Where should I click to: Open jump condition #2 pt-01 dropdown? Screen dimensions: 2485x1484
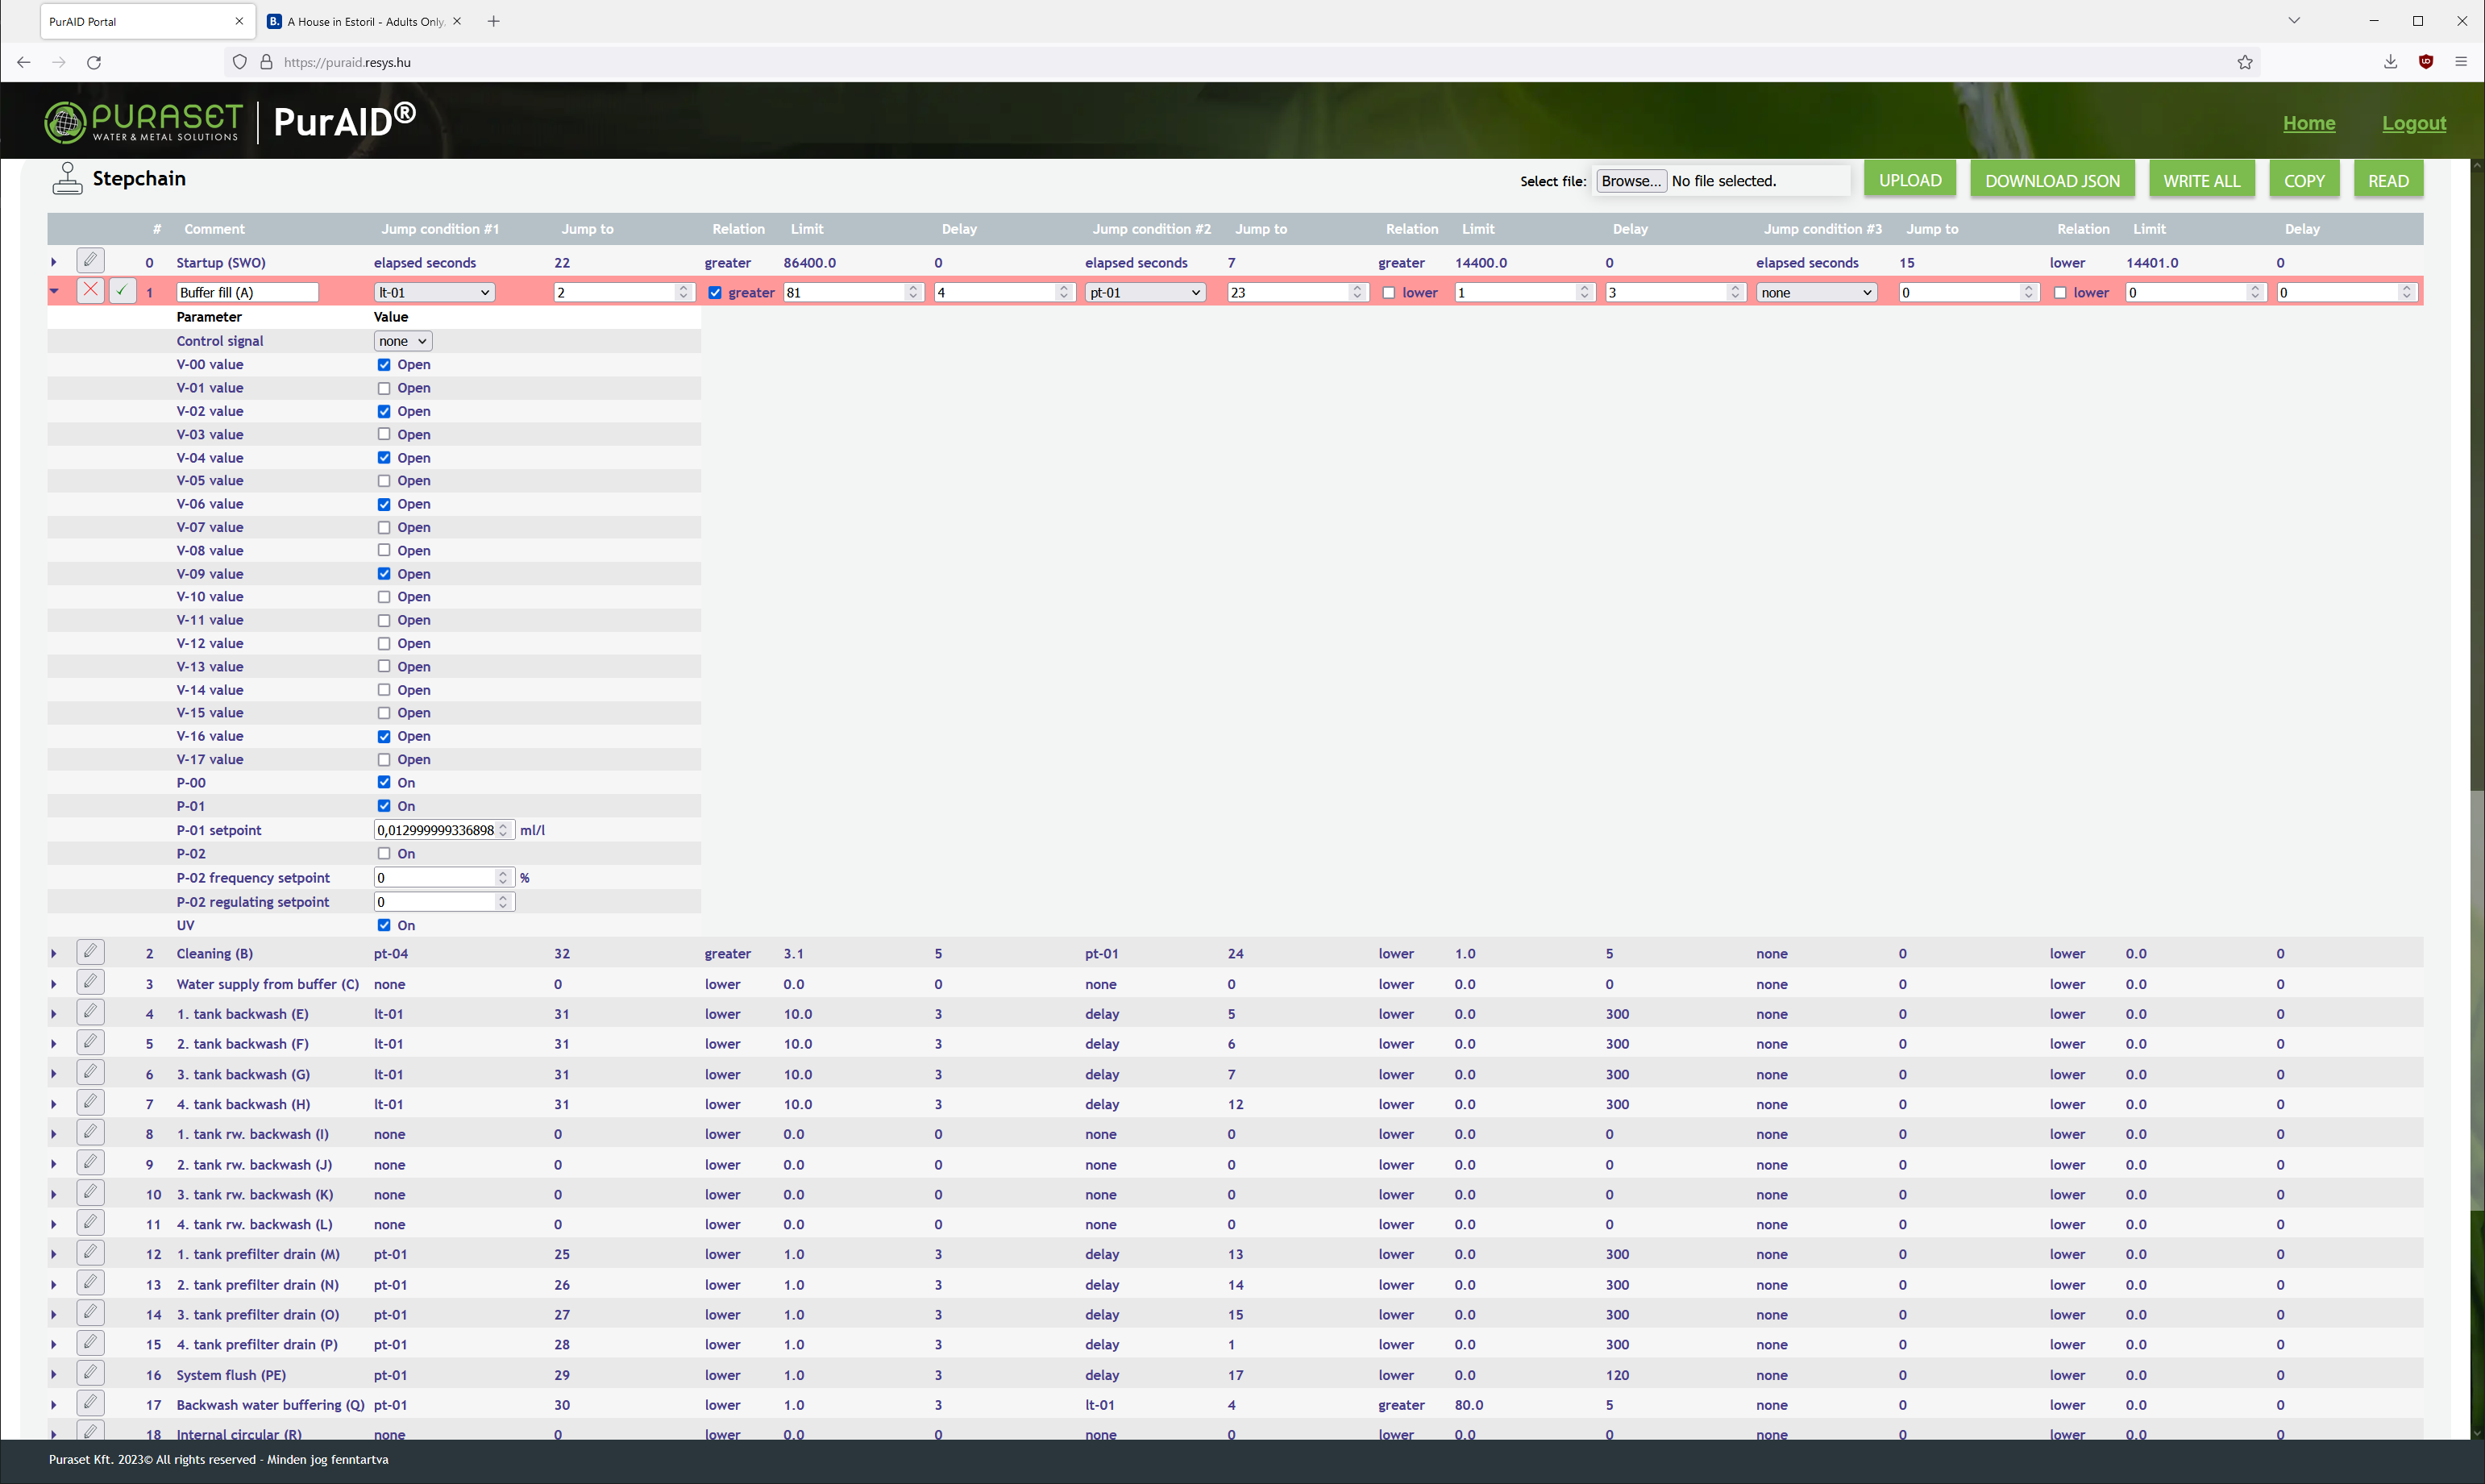click(x=1144, y=292)
